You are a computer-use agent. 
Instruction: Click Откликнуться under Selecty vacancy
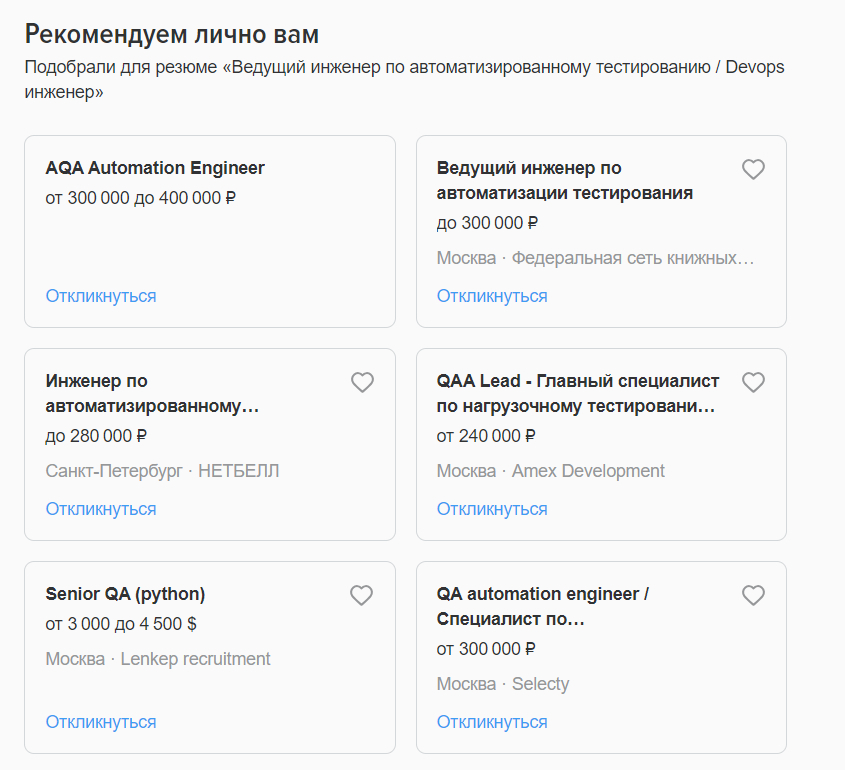pos(492,722)
